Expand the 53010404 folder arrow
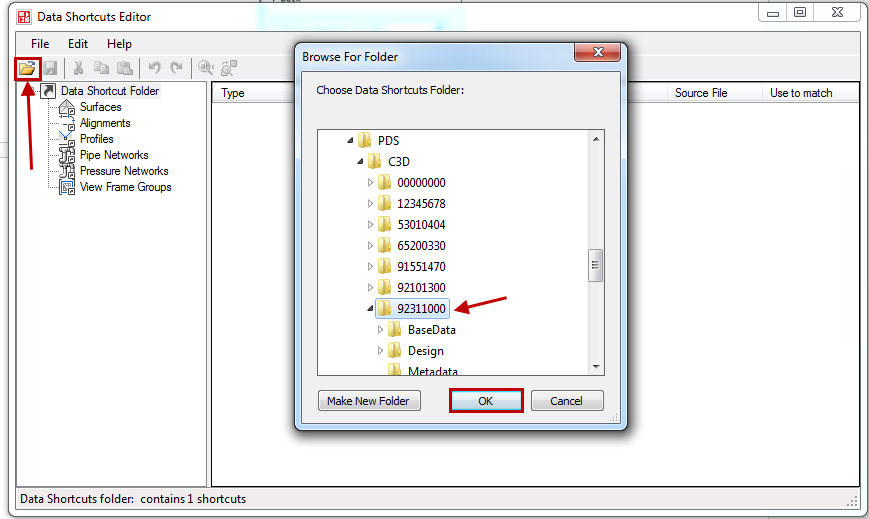Image resolution: width=869 pixels, height=519 pixels. [x=370, y=225]
